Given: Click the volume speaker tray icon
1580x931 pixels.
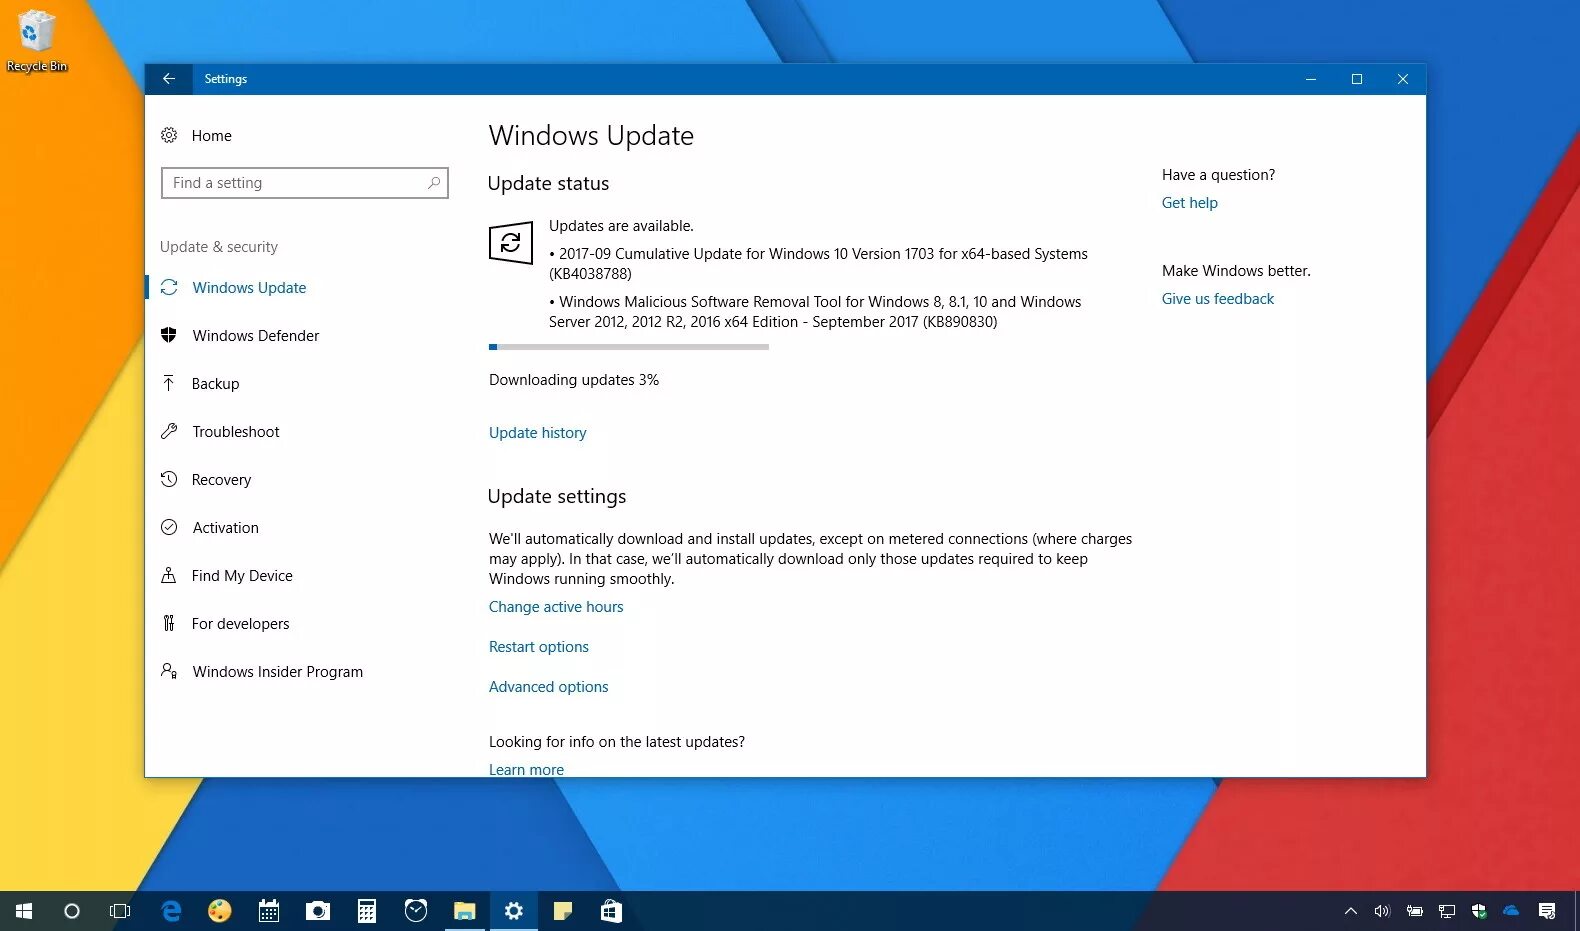Looking at the screenshot, I should [x=1382, y=911].
